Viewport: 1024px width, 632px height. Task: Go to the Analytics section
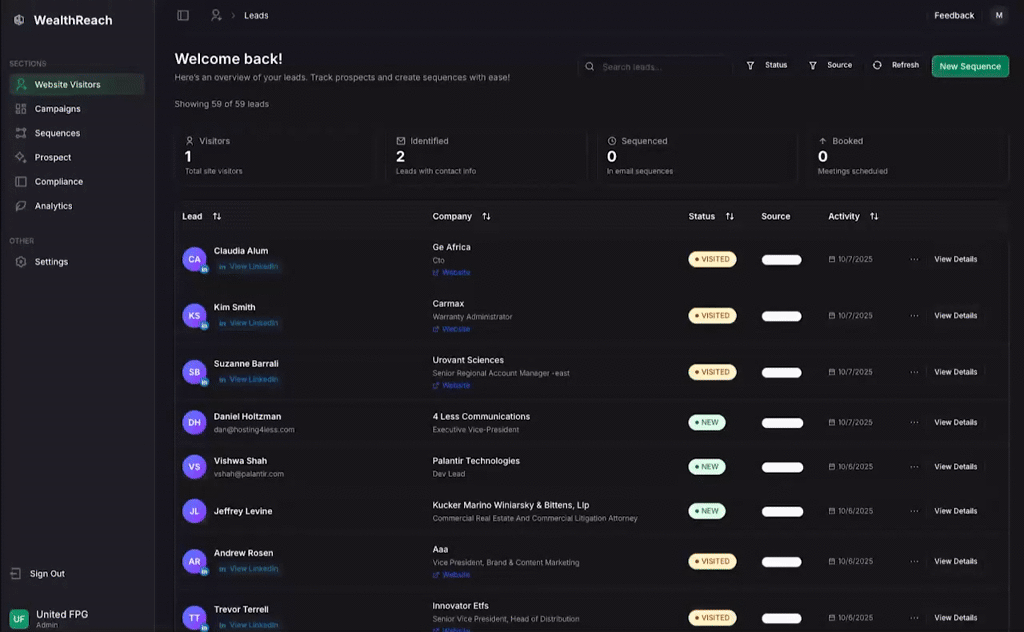tap(53, 206)
